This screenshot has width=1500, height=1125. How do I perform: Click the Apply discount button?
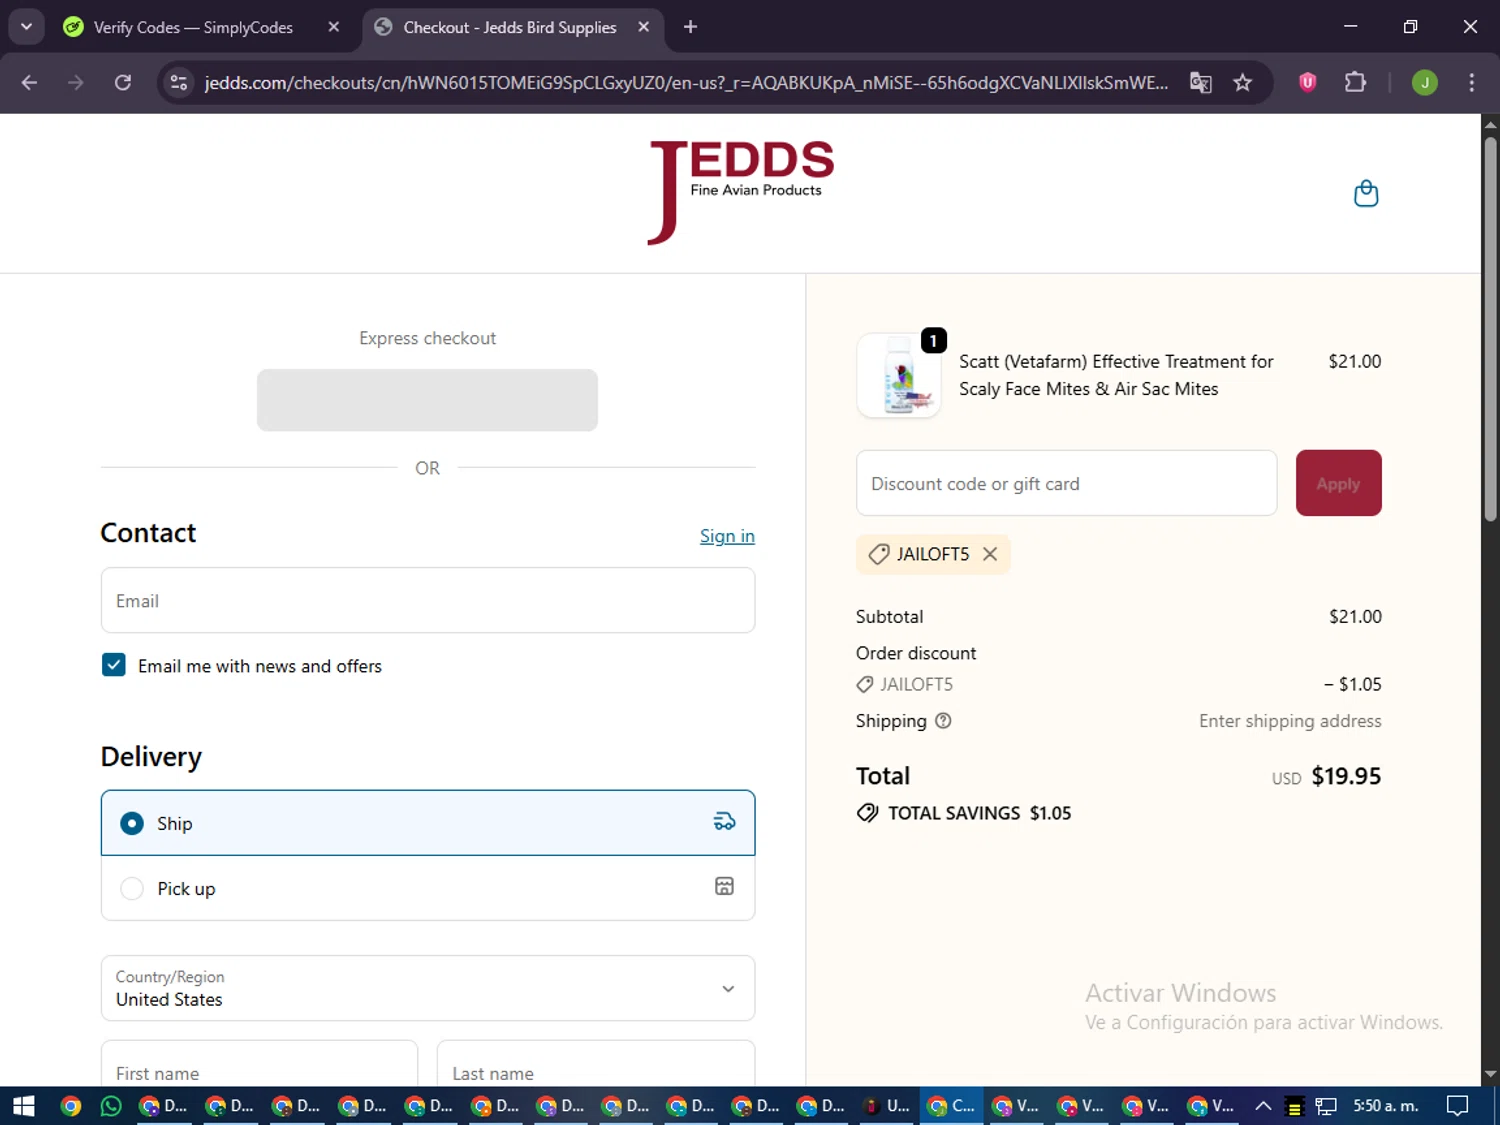[x=1338, y=483]
